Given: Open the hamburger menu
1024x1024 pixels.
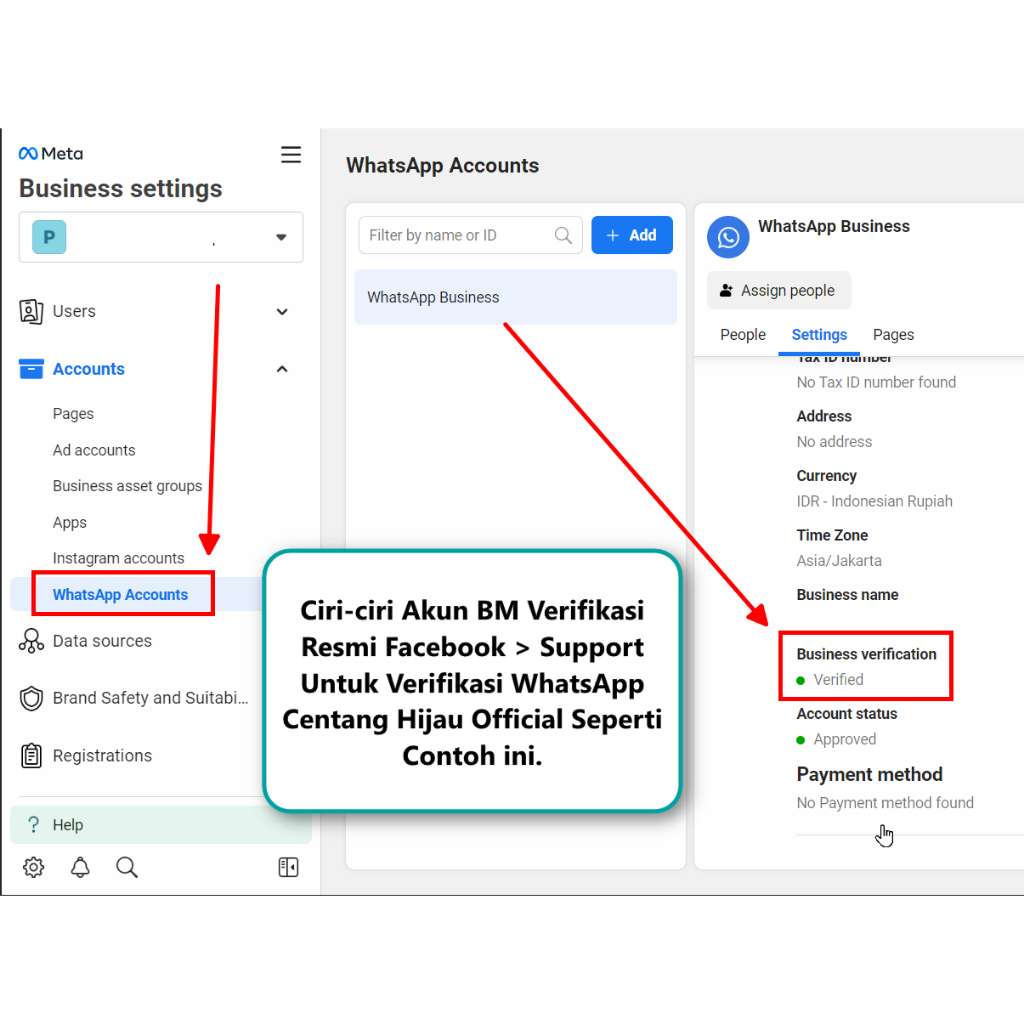Looking at the screenshot, I should (290, 154).
